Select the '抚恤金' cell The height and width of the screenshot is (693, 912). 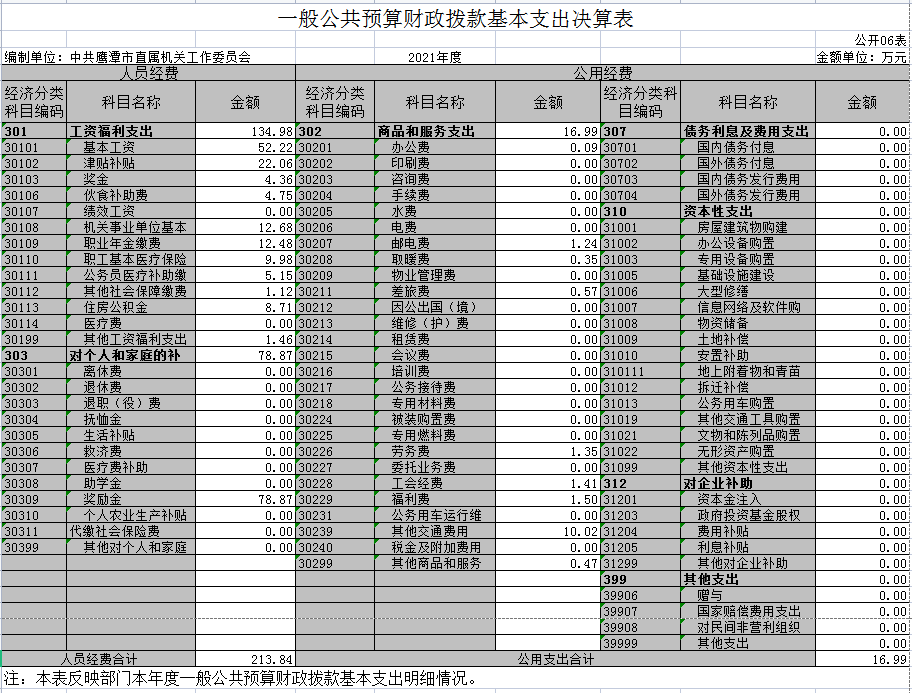(131, 419)
